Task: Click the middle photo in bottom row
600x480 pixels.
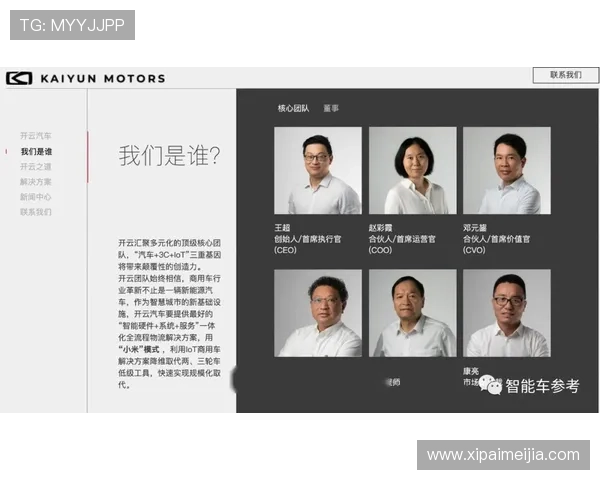Action: point(412,313)
